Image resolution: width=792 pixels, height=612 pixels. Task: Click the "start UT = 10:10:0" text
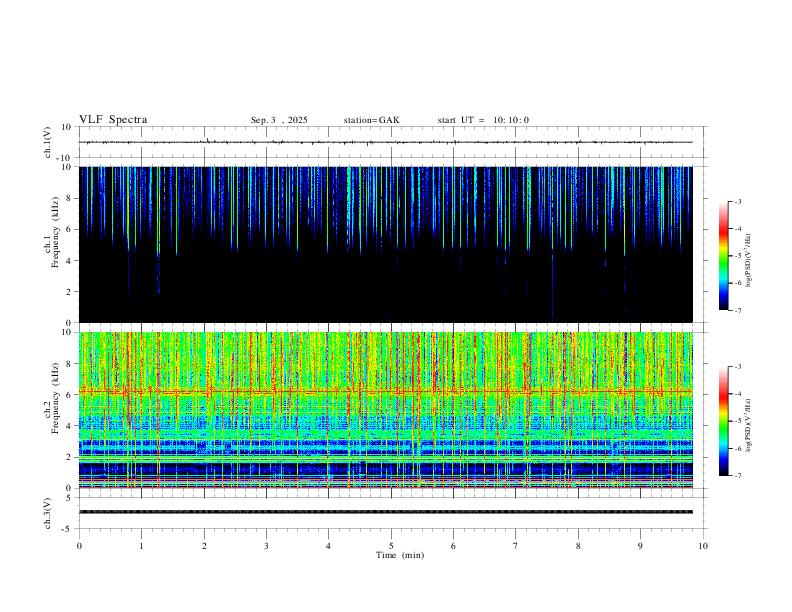point(483,120)
